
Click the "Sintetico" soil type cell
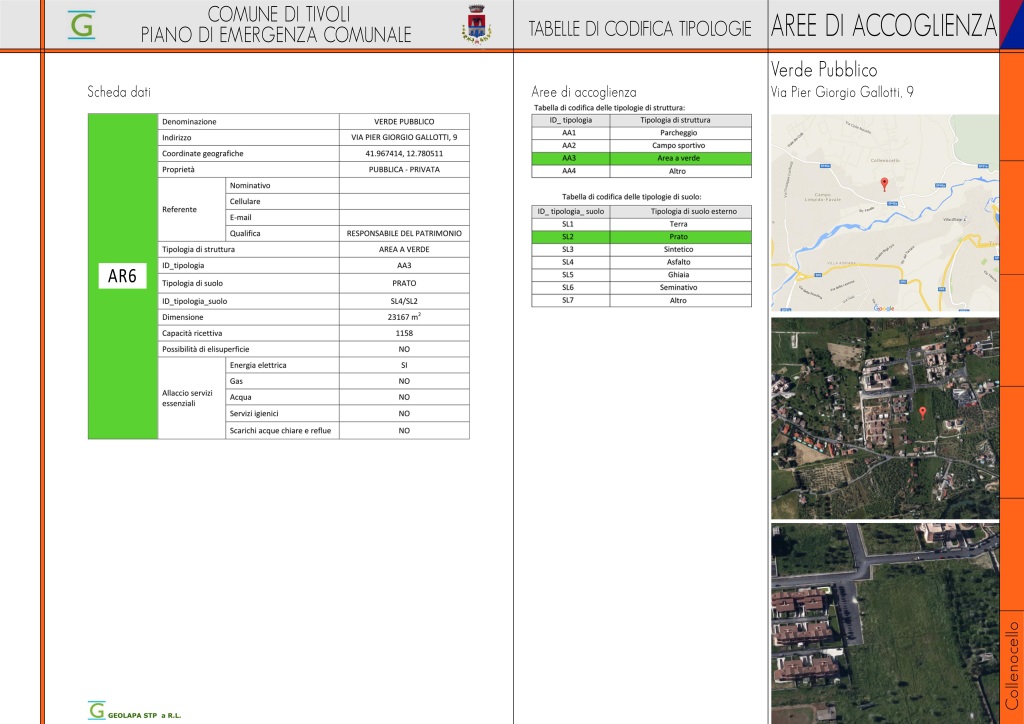[679, 249]
